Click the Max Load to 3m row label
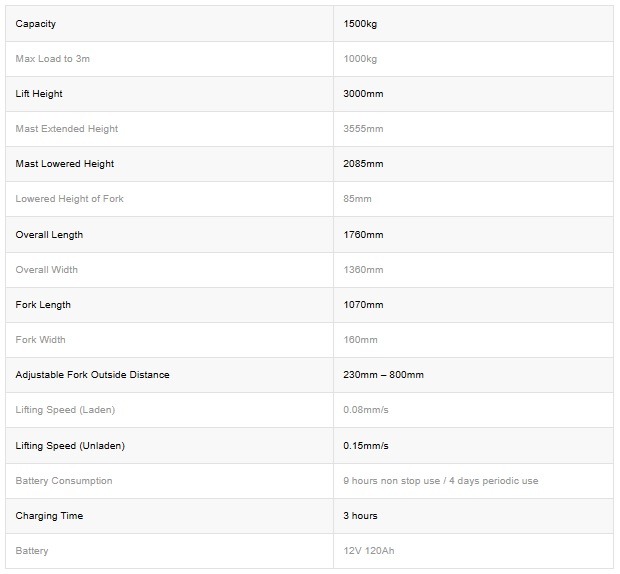620x574 pixels. (x=53, y=59)
